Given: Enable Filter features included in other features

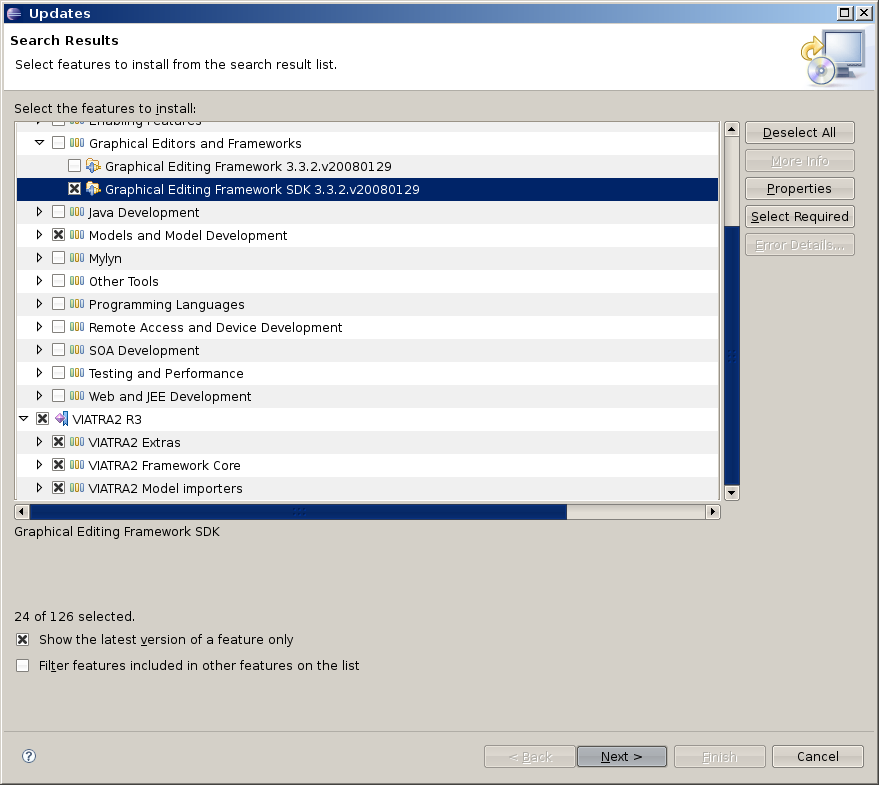Looking at the screenshot, I should 22,665.
